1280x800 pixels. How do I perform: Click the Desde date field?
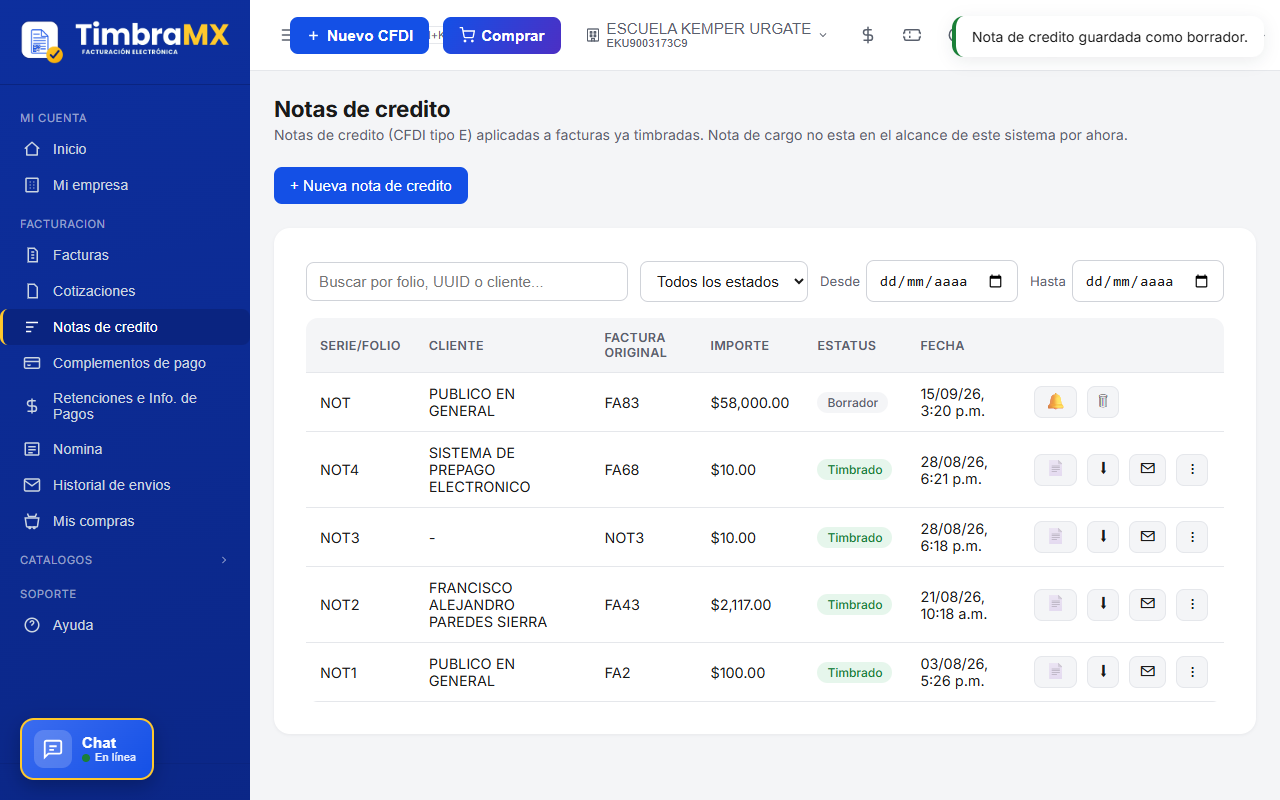(x=942, y=281)
